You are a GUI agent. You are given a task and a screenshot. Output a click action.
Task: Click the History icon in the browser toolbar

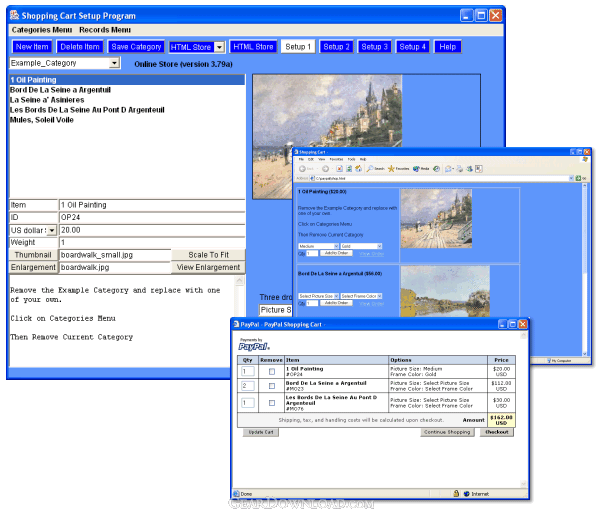coord(436,169)
